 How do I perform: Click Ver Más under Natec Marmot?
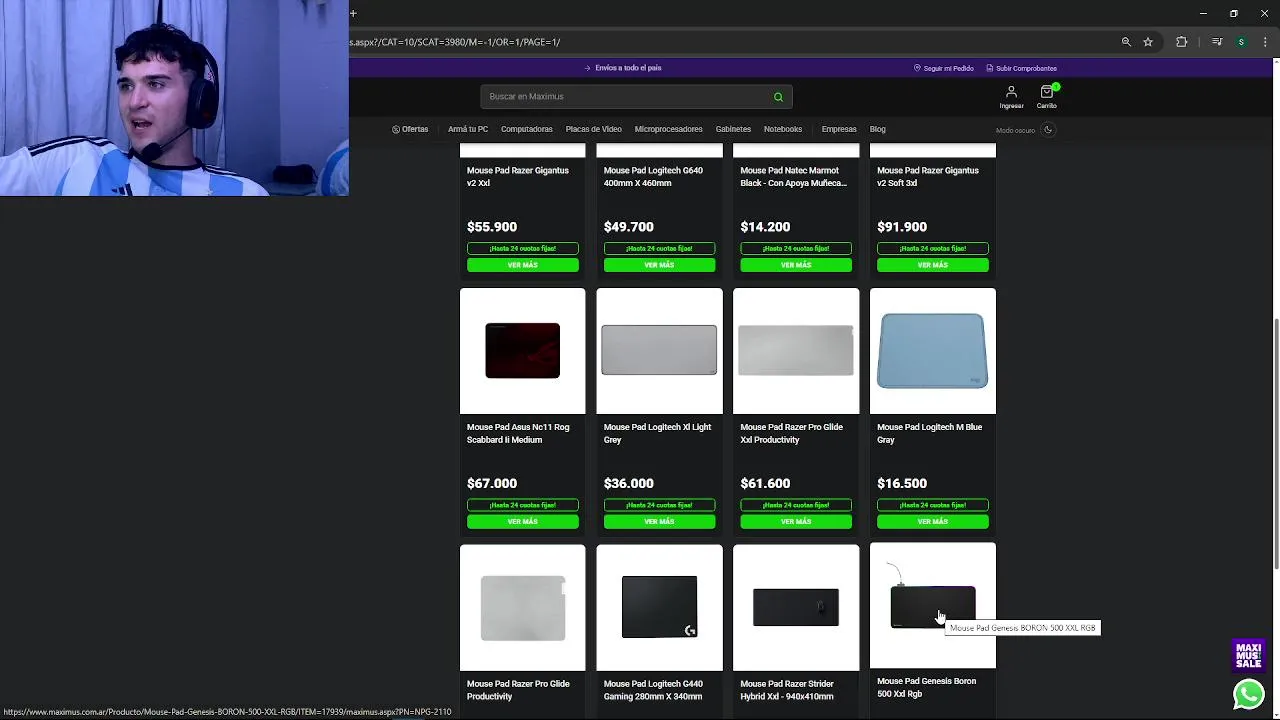(796, 265)
